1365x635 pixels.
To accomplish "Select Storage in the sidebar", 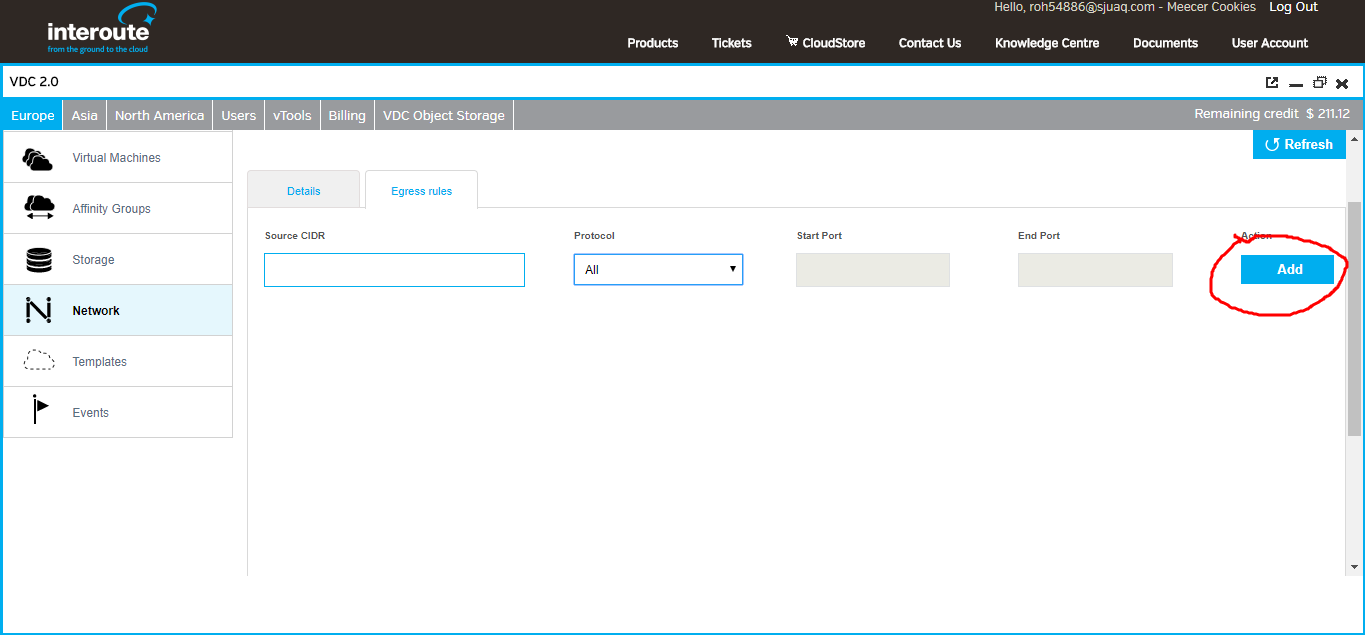I will (x=118, y=259).
